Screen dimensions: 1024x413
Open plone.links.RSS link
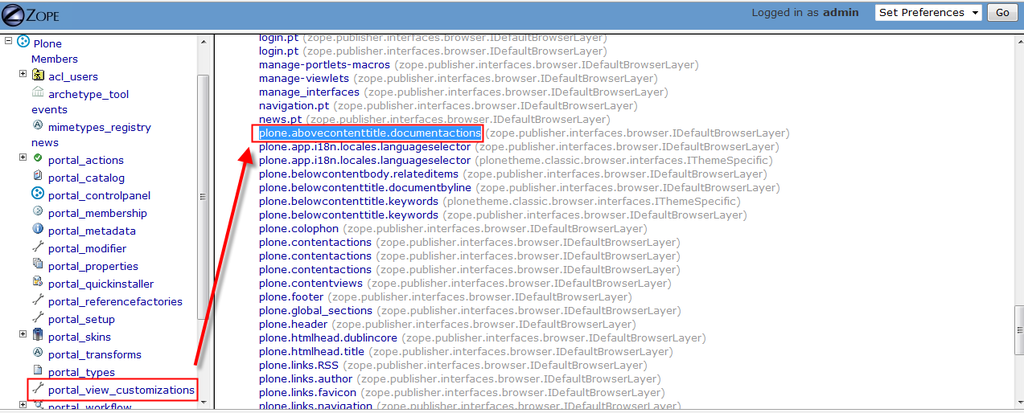point(297,366)
